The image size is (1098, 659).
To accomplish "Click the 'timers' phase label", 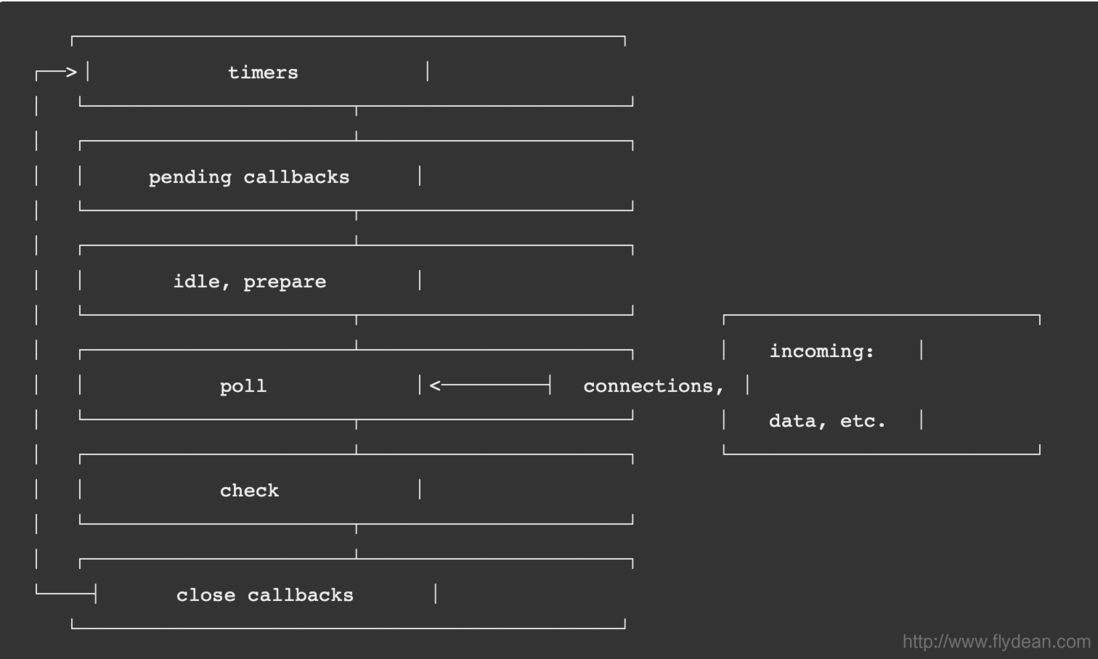I will [x=263, y=72].
